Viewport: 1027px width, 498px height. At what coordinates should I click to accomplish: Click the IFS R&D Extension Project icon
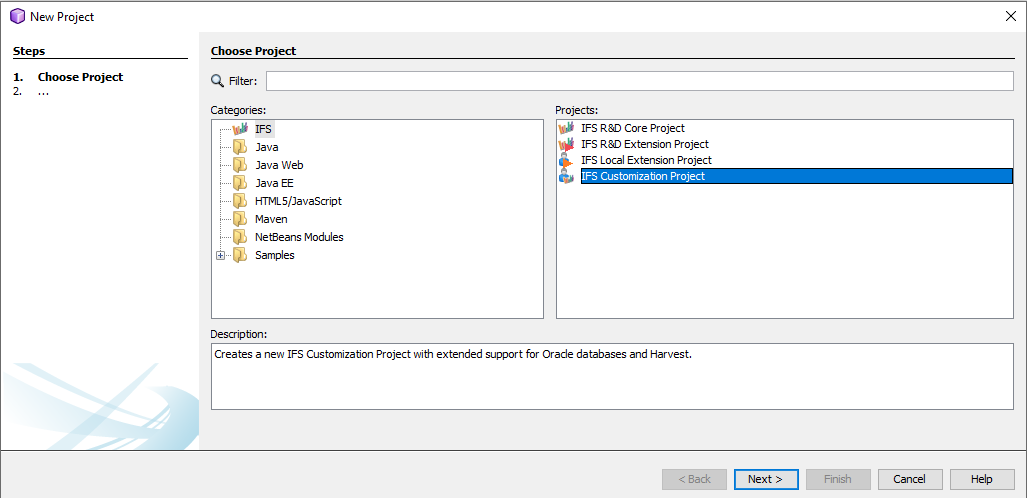tap(566, 144)
